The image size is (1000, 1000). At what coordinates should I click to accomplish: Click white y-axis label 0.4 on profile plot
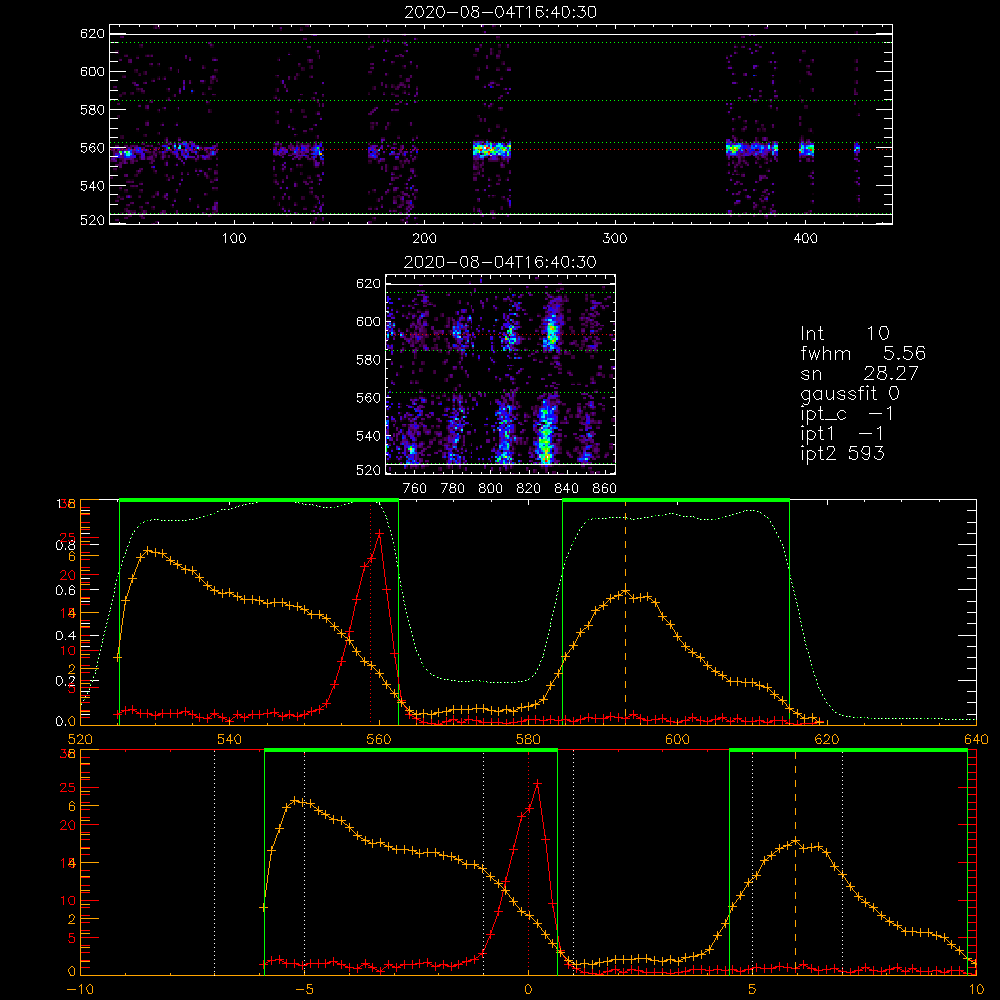coord(66,636)
